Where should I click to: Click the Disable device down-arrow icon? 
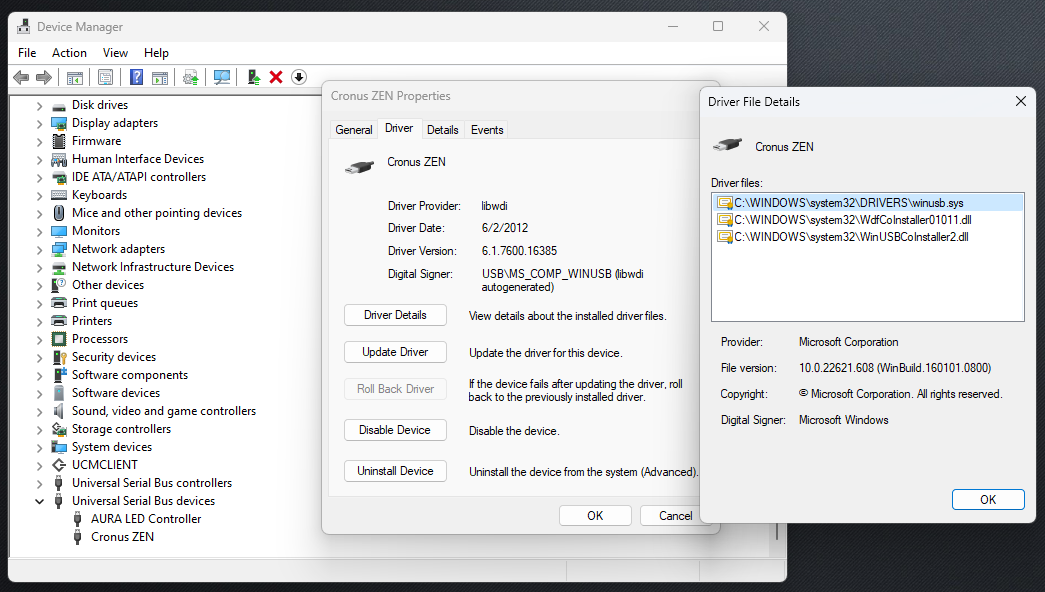pyautogui.click(x=298, y=77)
